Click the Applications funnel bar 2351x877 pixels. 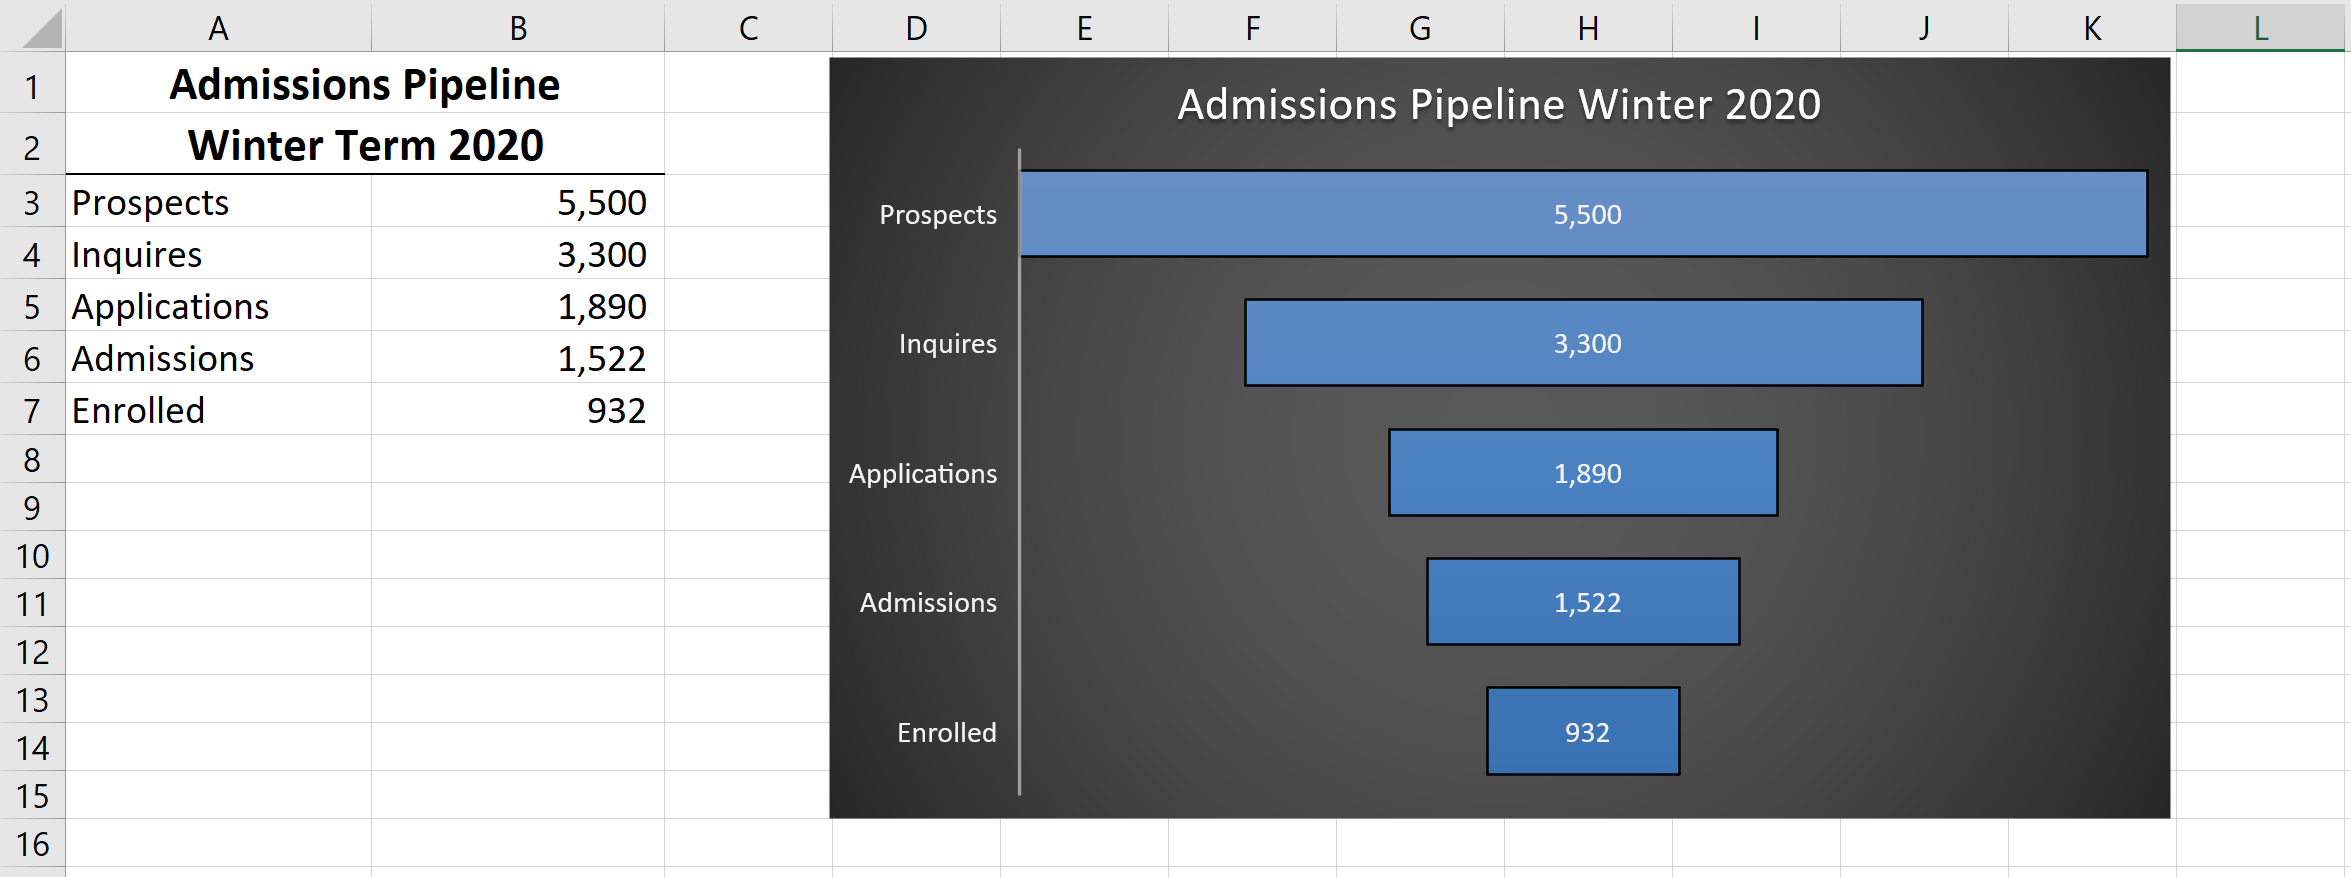pyautogui.click(x=1584, y=473)
